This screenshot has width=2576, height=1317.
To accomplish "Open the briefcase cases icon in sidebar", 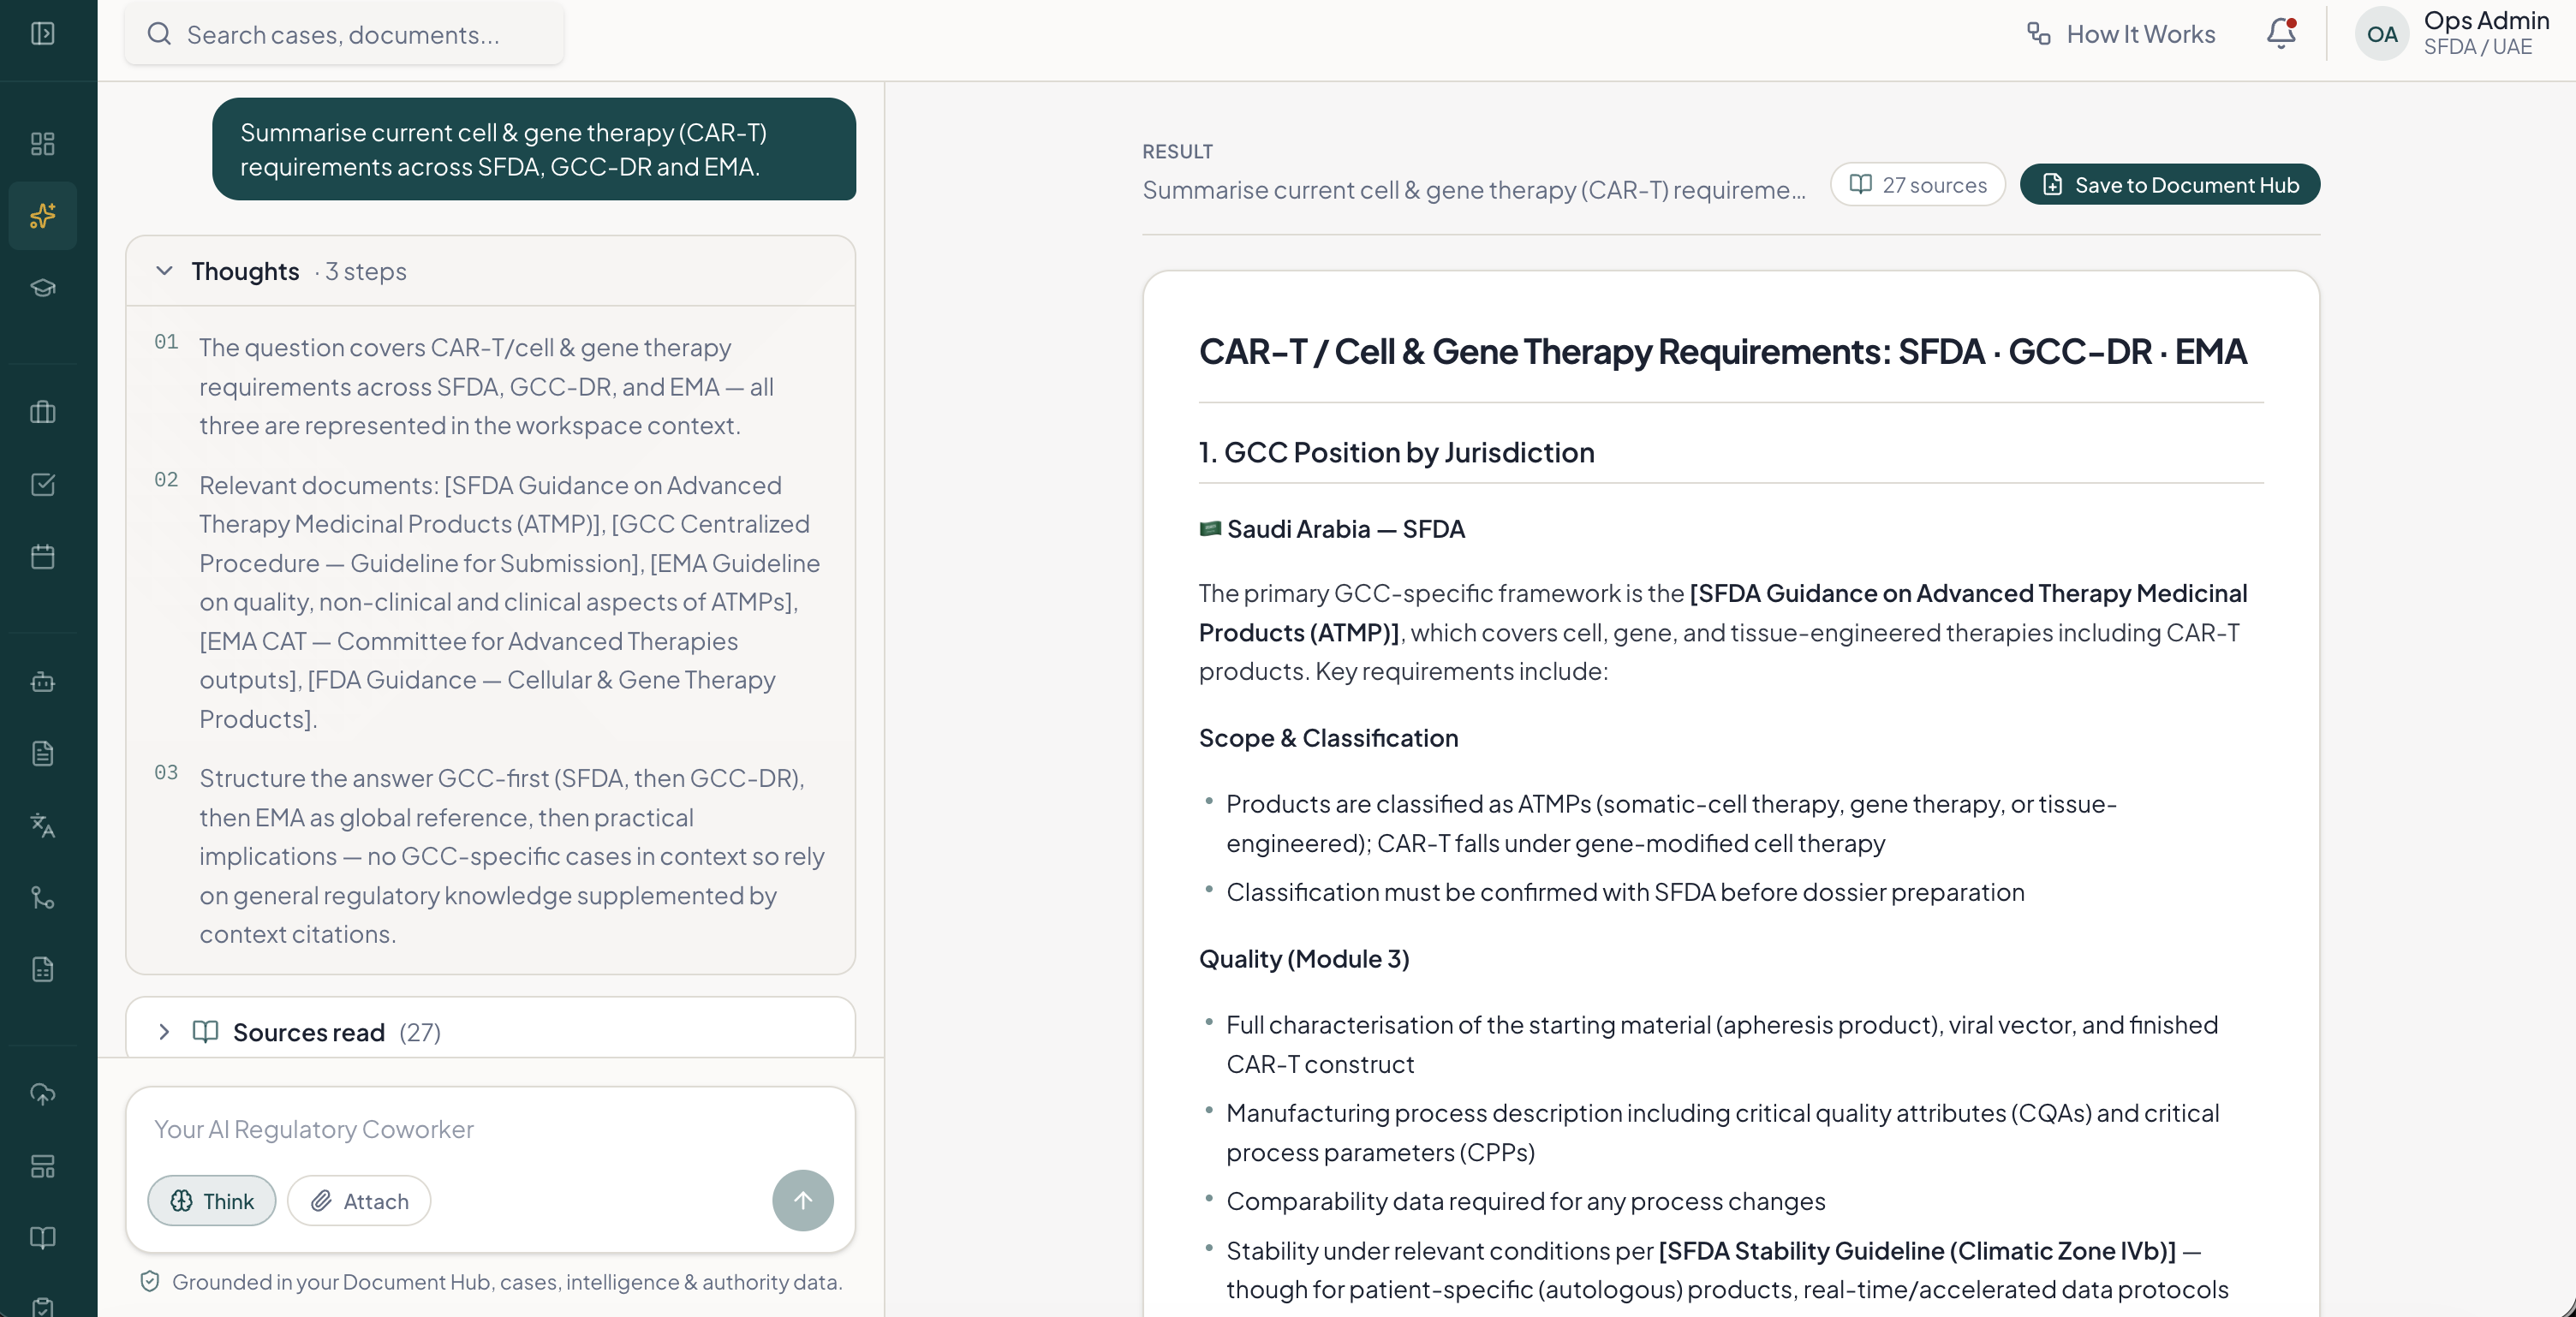I will tap(43, 412).
